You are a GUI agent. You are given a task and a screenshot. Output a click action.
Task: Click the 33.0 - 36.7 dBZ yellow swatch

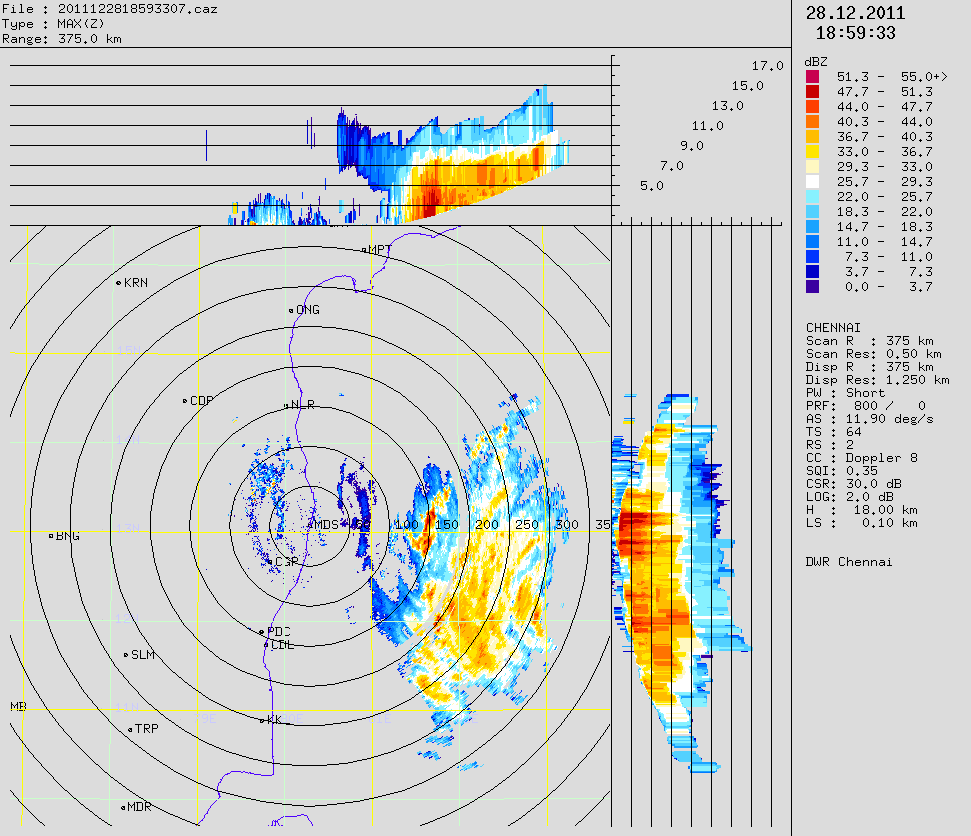point(812,152)
